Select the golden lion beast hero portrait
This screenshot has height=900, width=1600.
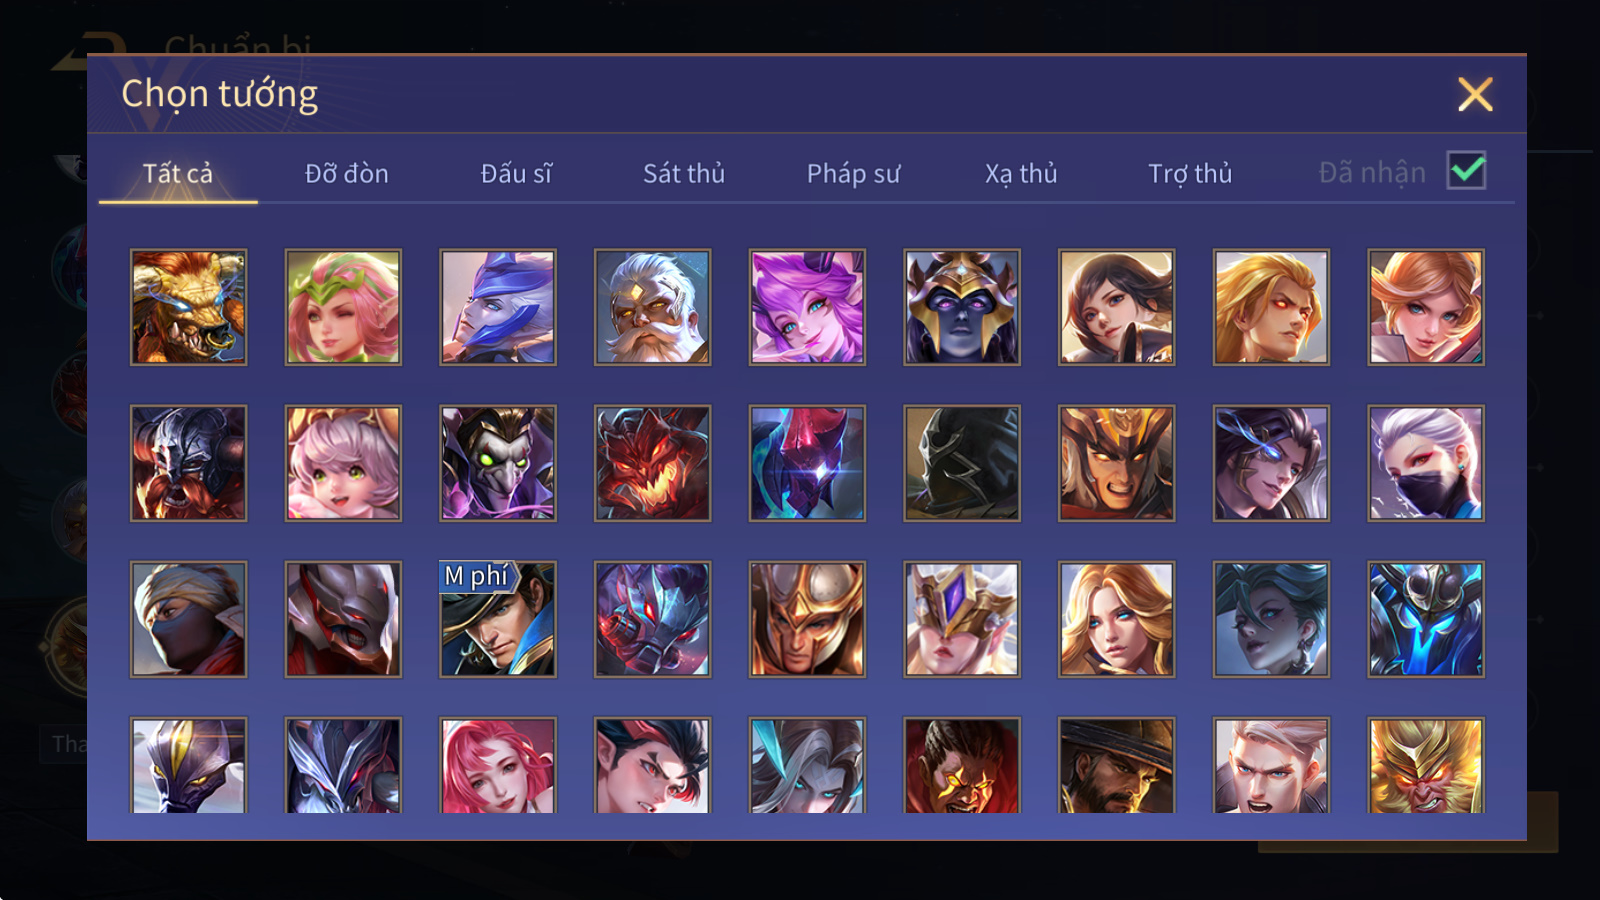[x=188, y=307]
